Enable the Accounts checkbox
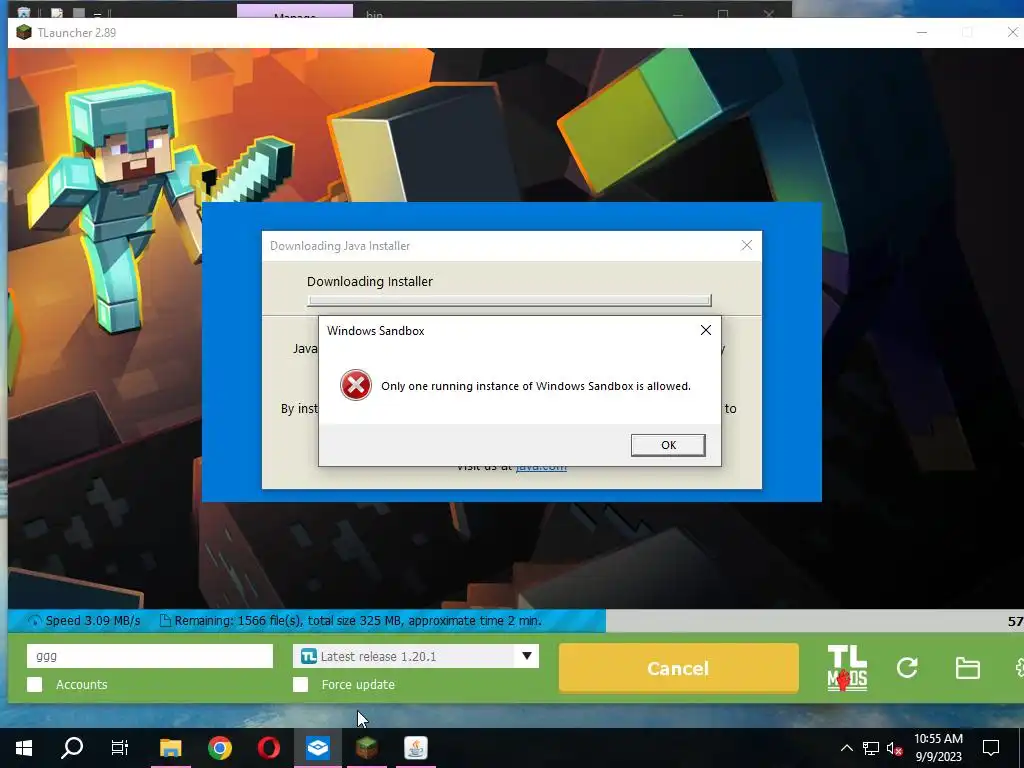 point(35,684)
